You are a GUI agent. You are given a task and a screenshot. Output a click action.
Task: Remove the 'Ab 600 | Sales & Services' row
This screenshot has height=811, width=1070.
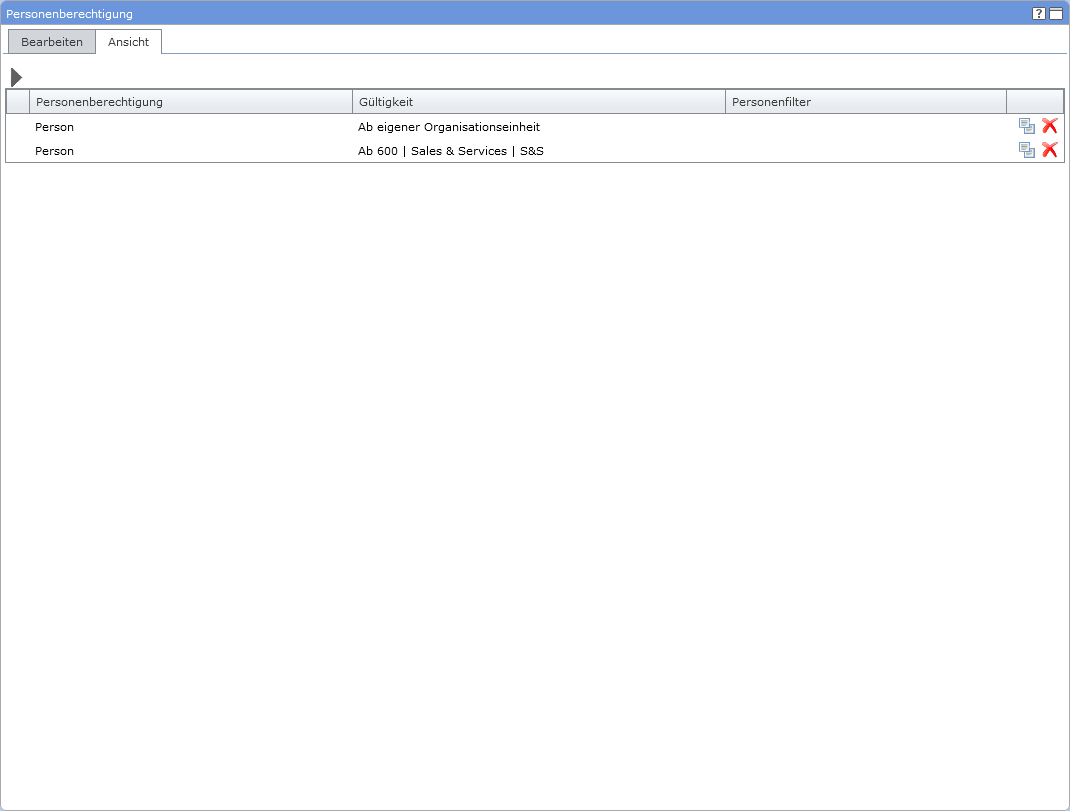tap(1049, 150)
